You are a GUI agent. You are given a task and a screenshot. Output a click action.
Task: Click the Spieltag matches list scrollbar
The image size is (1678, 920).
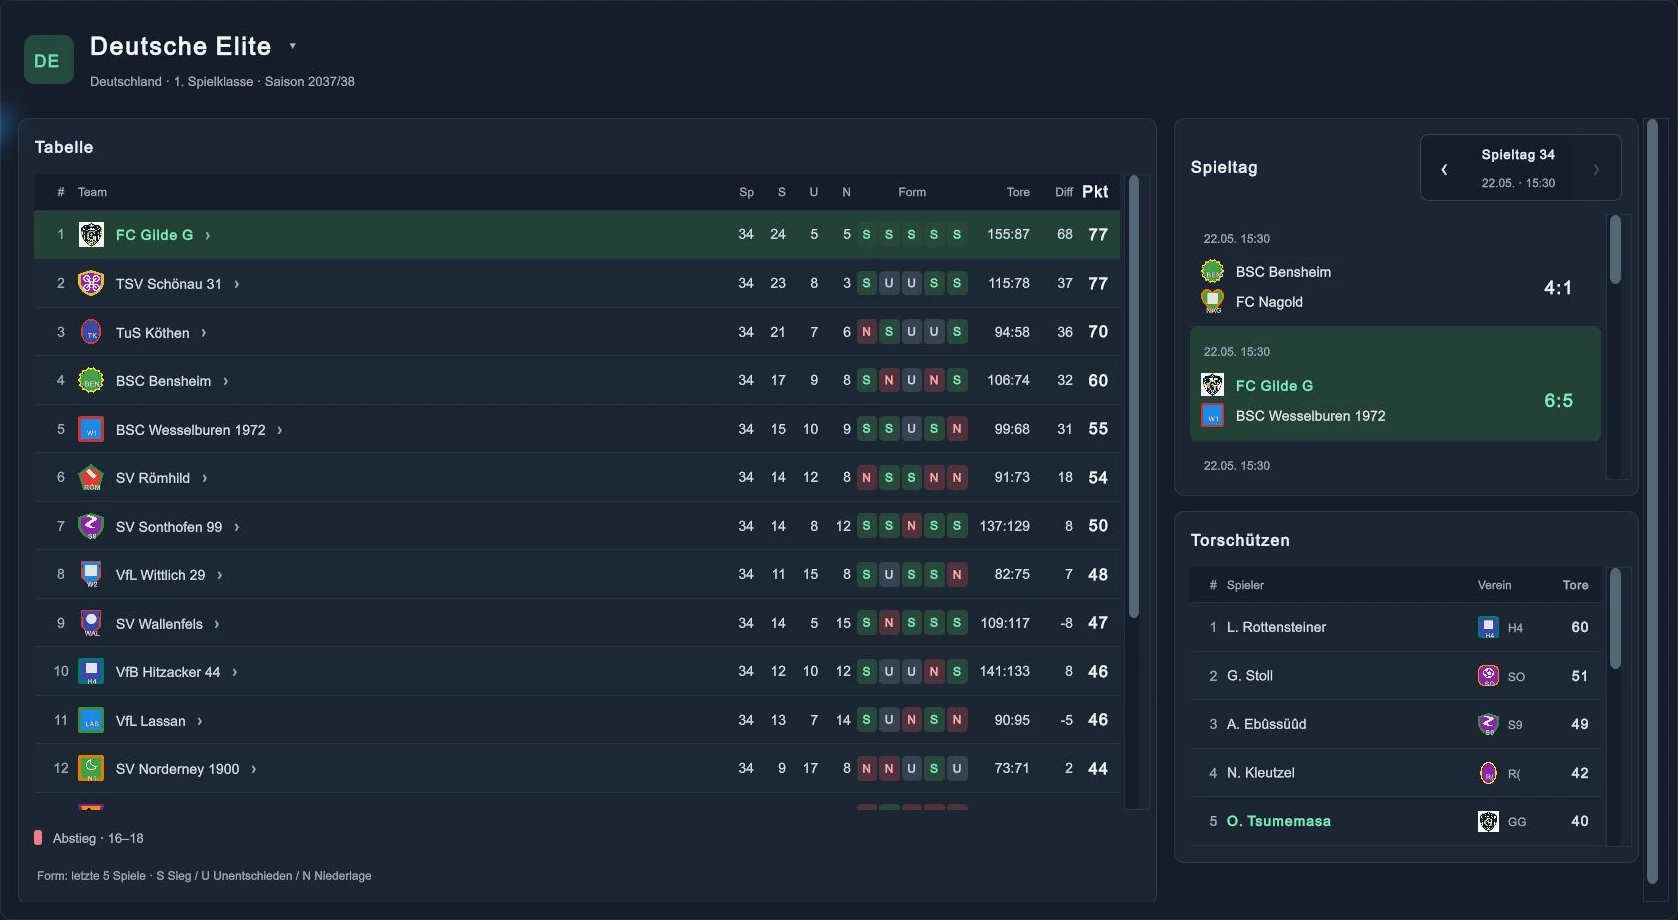pyautogui.click(x=1615, y=250)
